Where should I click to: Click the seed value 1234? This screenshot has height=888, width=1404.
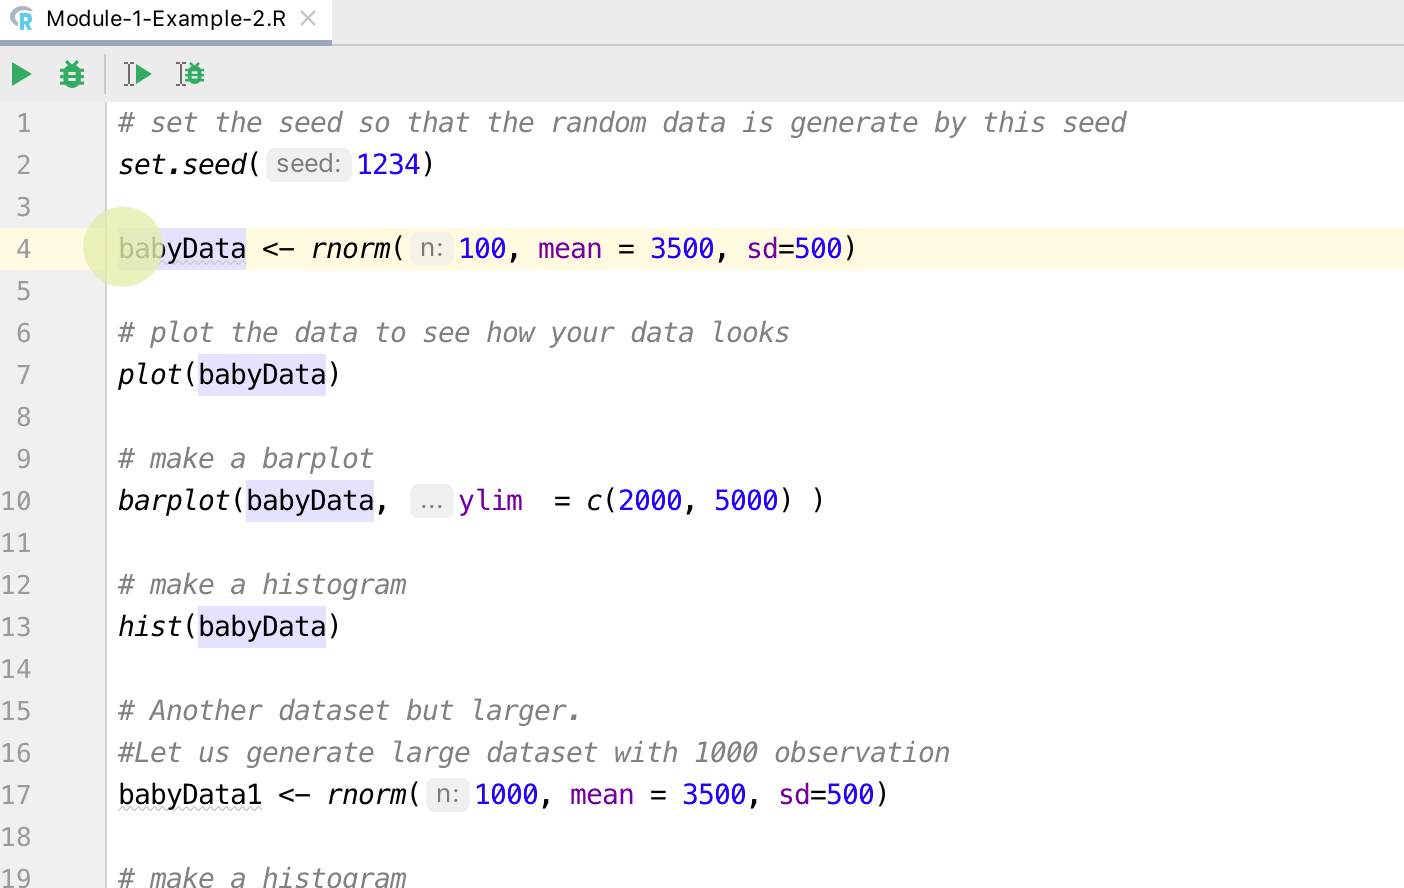tap(388, 164)
